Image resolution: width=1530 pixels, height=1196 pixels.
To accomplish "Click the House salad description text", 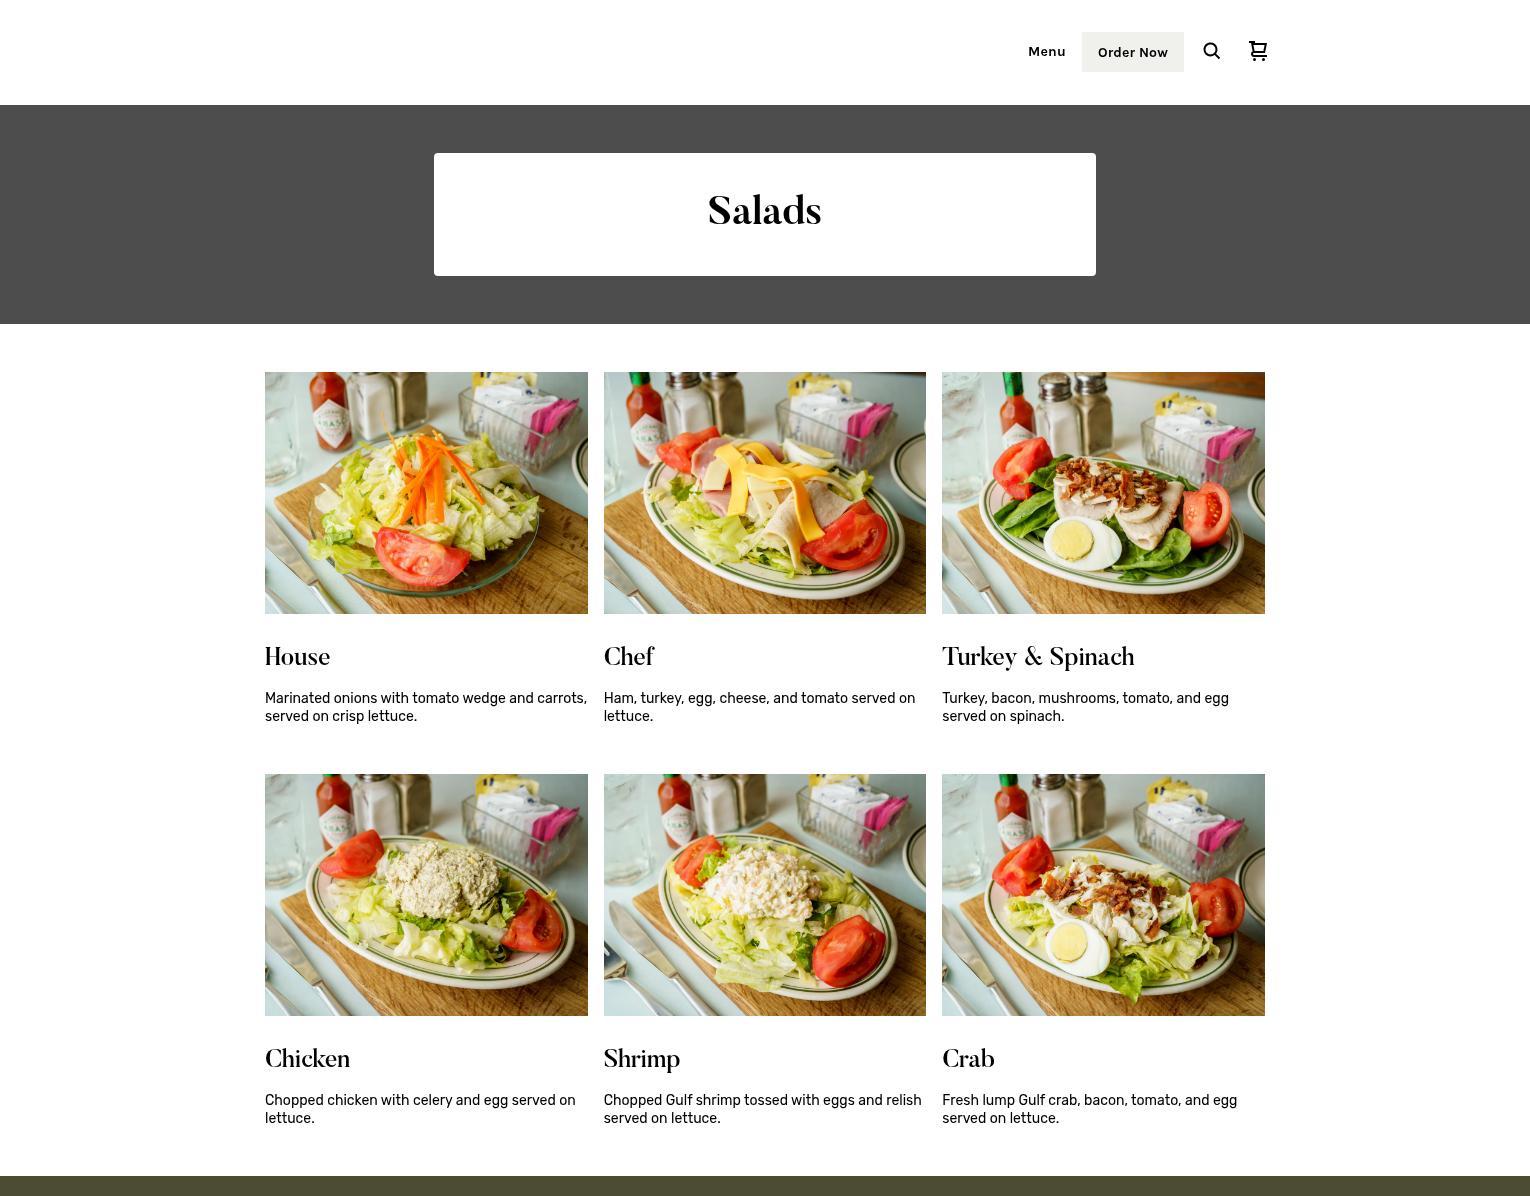I will pos(426,707).
